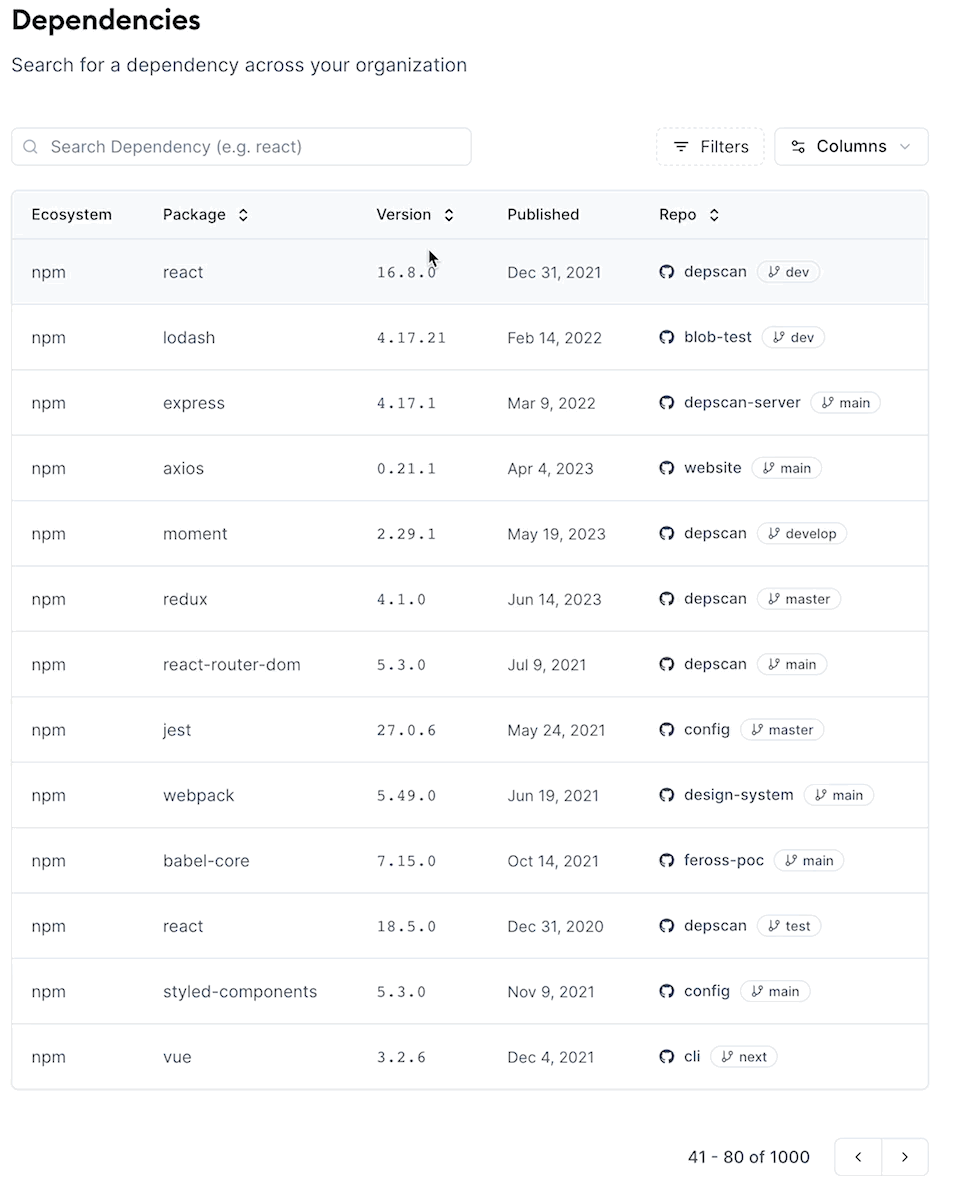
Task: Open the depscan-server repo link
Action: (x=742, y=403)
